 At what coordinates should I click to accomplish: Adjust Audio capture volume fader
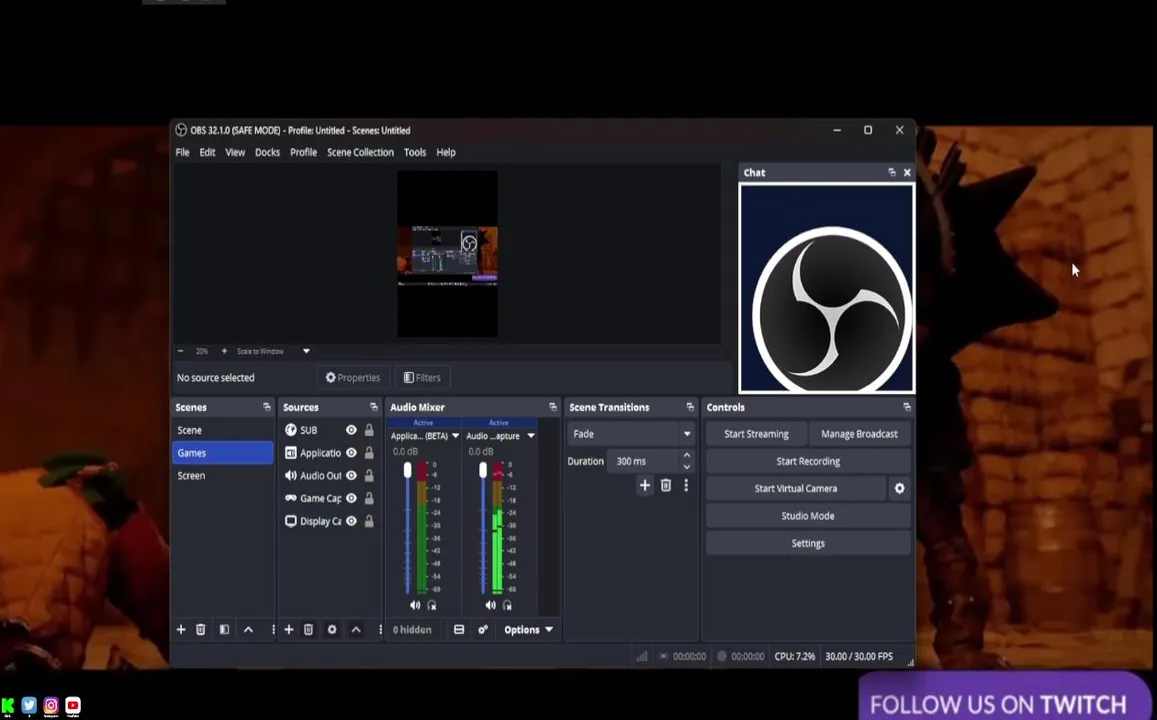[x=483, y=470]
